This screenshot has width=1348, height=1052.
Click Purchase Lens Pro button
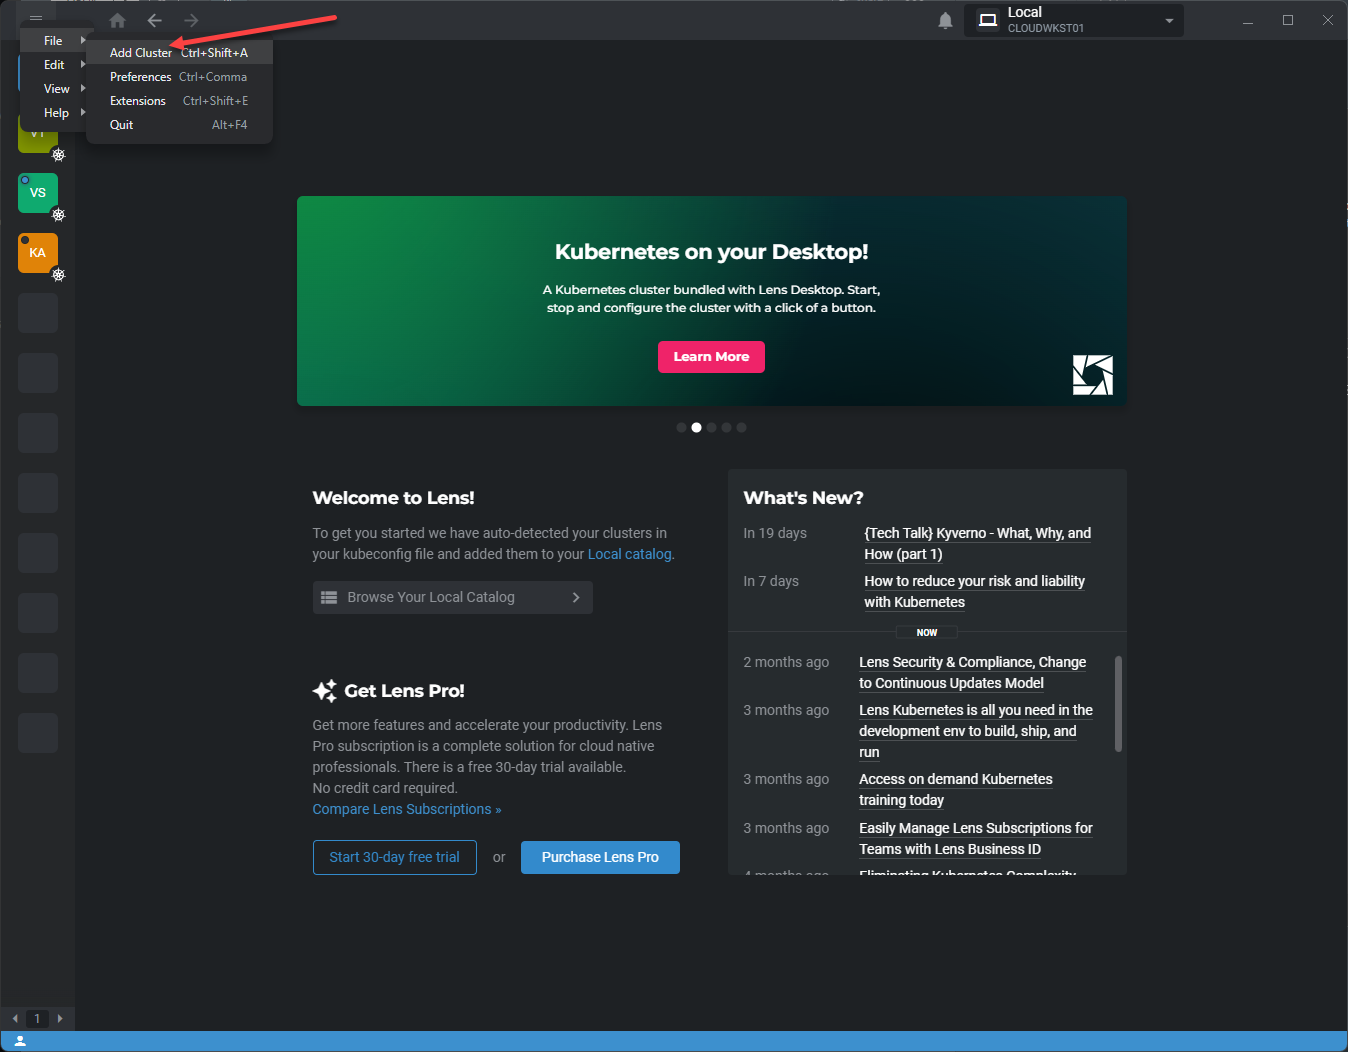(600, 857)
